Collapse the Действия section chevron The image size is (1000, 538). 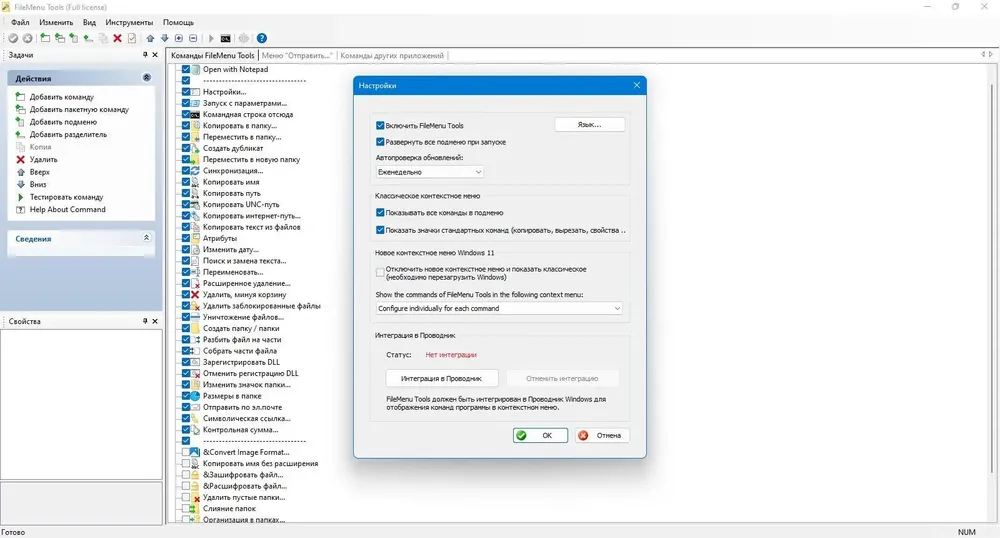pos(147,77)
